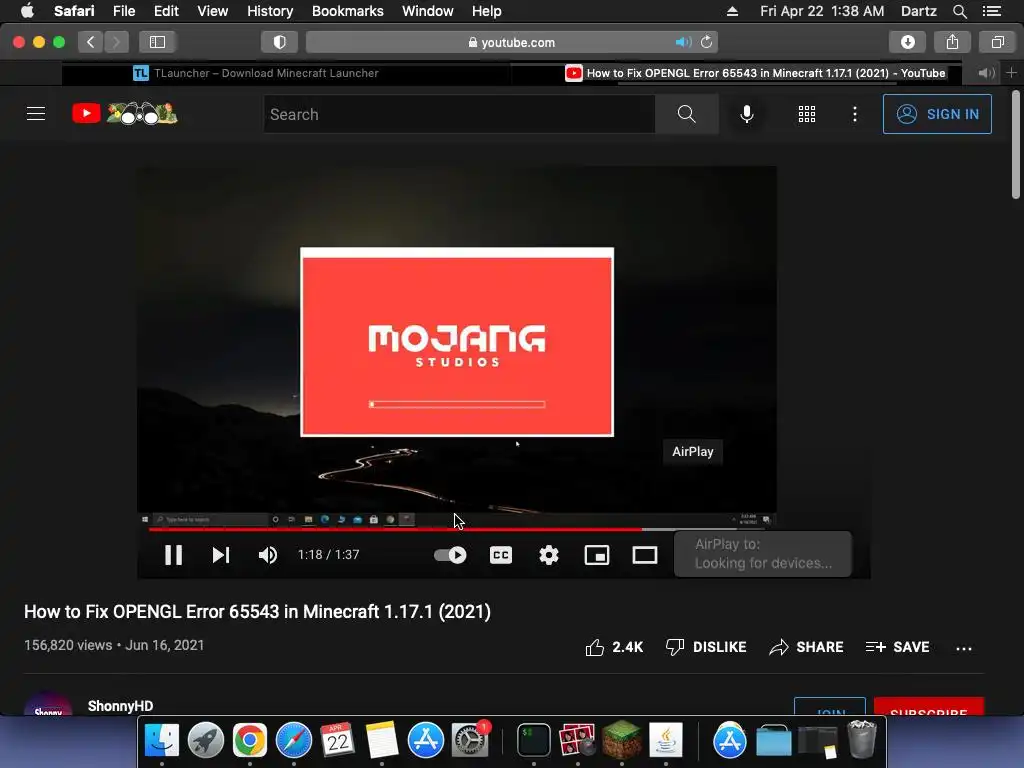The height and width of the screenshot is (768, 1024).
Task: Save video to a playlist
Action: (897, 647)
